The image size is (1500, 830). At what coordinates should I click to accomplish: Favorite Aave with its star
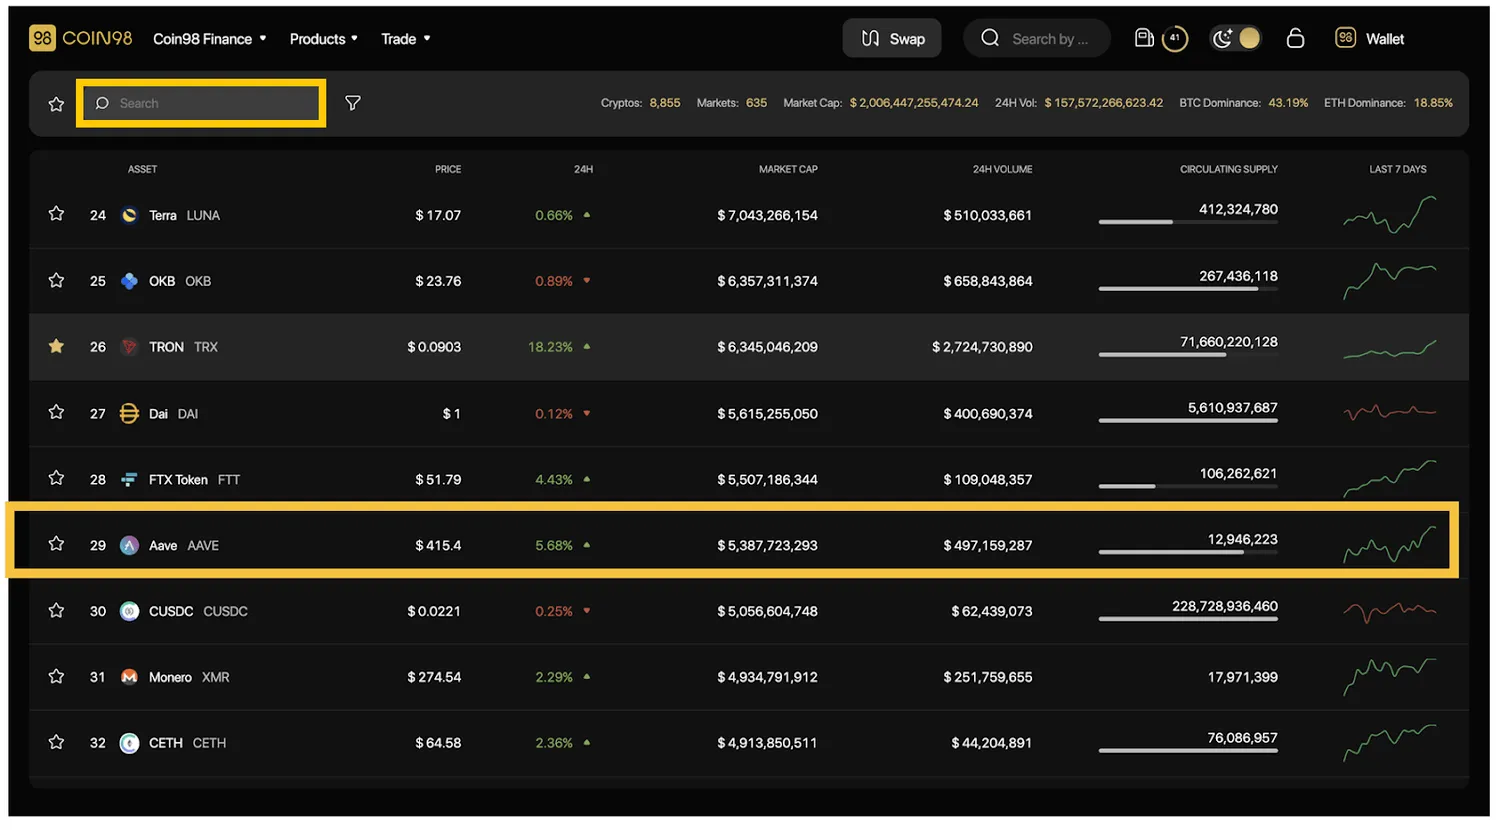point(56,544)
